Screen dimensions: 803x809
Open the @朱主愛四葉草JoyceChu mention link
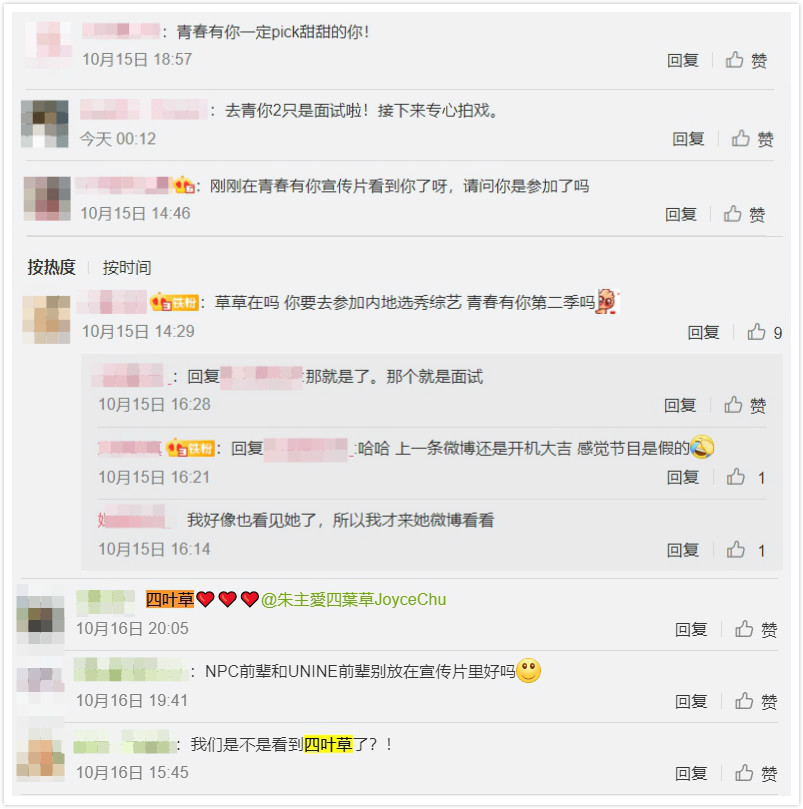(x=354, y=600)
